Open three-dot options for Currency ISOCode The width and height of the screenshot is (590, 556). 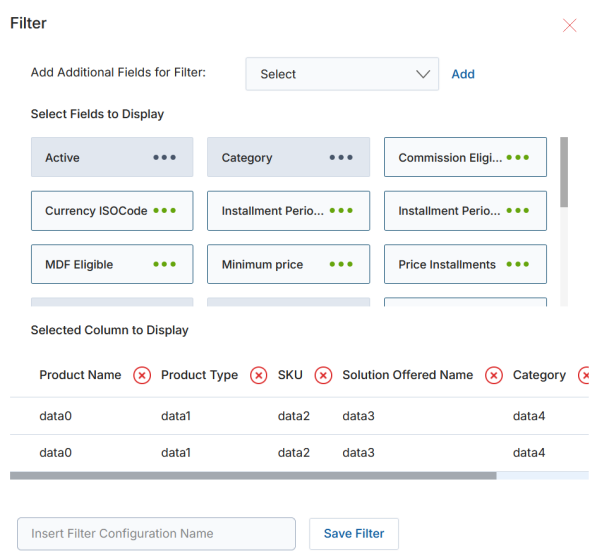pos(164,210)
